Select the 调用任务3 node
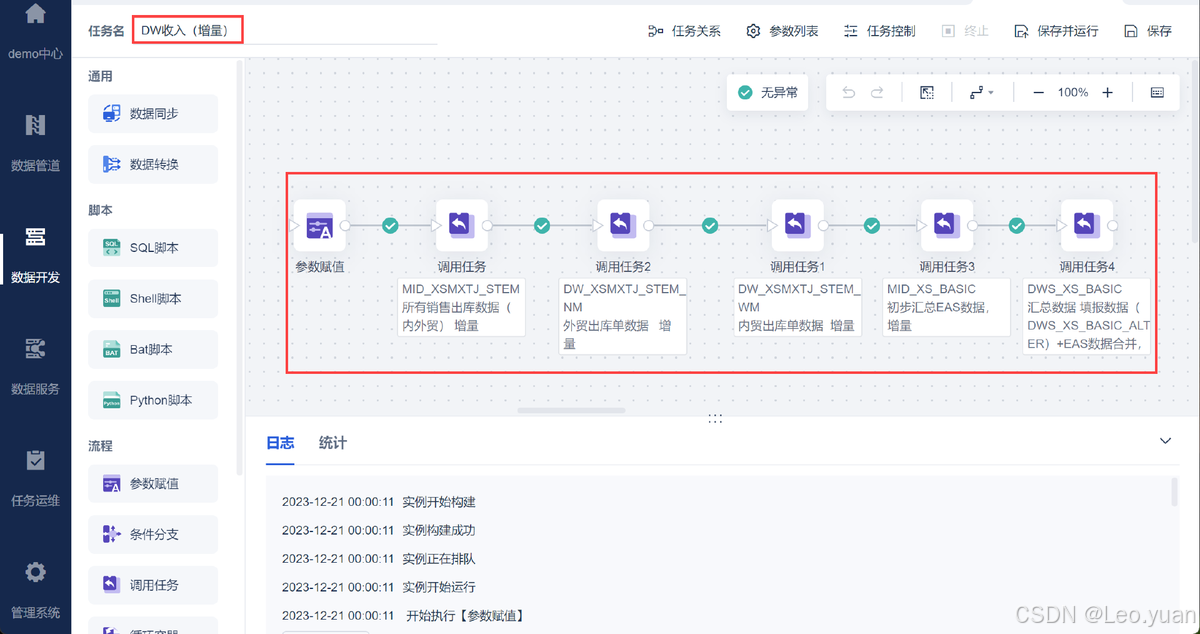Image resolution: width=1200 pixels, height=634 pixels. pos(947,225)
